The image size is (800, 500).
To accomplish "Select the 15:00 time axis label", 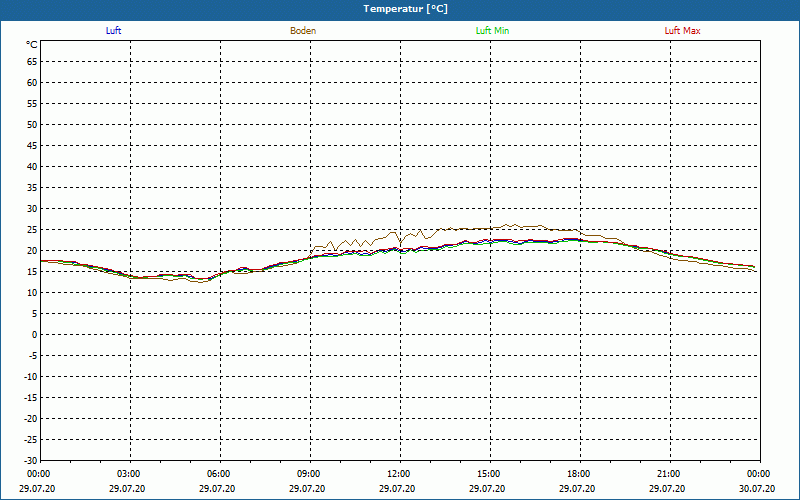I will pos(490,474).
